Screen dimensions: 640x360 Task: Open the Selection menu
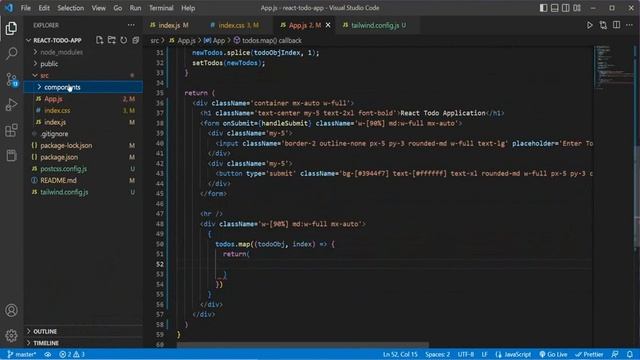point(70,8)
